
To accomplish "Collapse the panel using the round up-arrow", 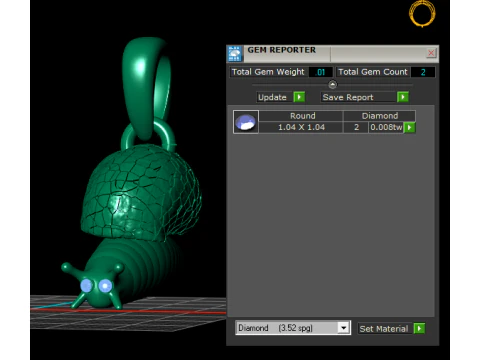I will (x=332, y=85).
